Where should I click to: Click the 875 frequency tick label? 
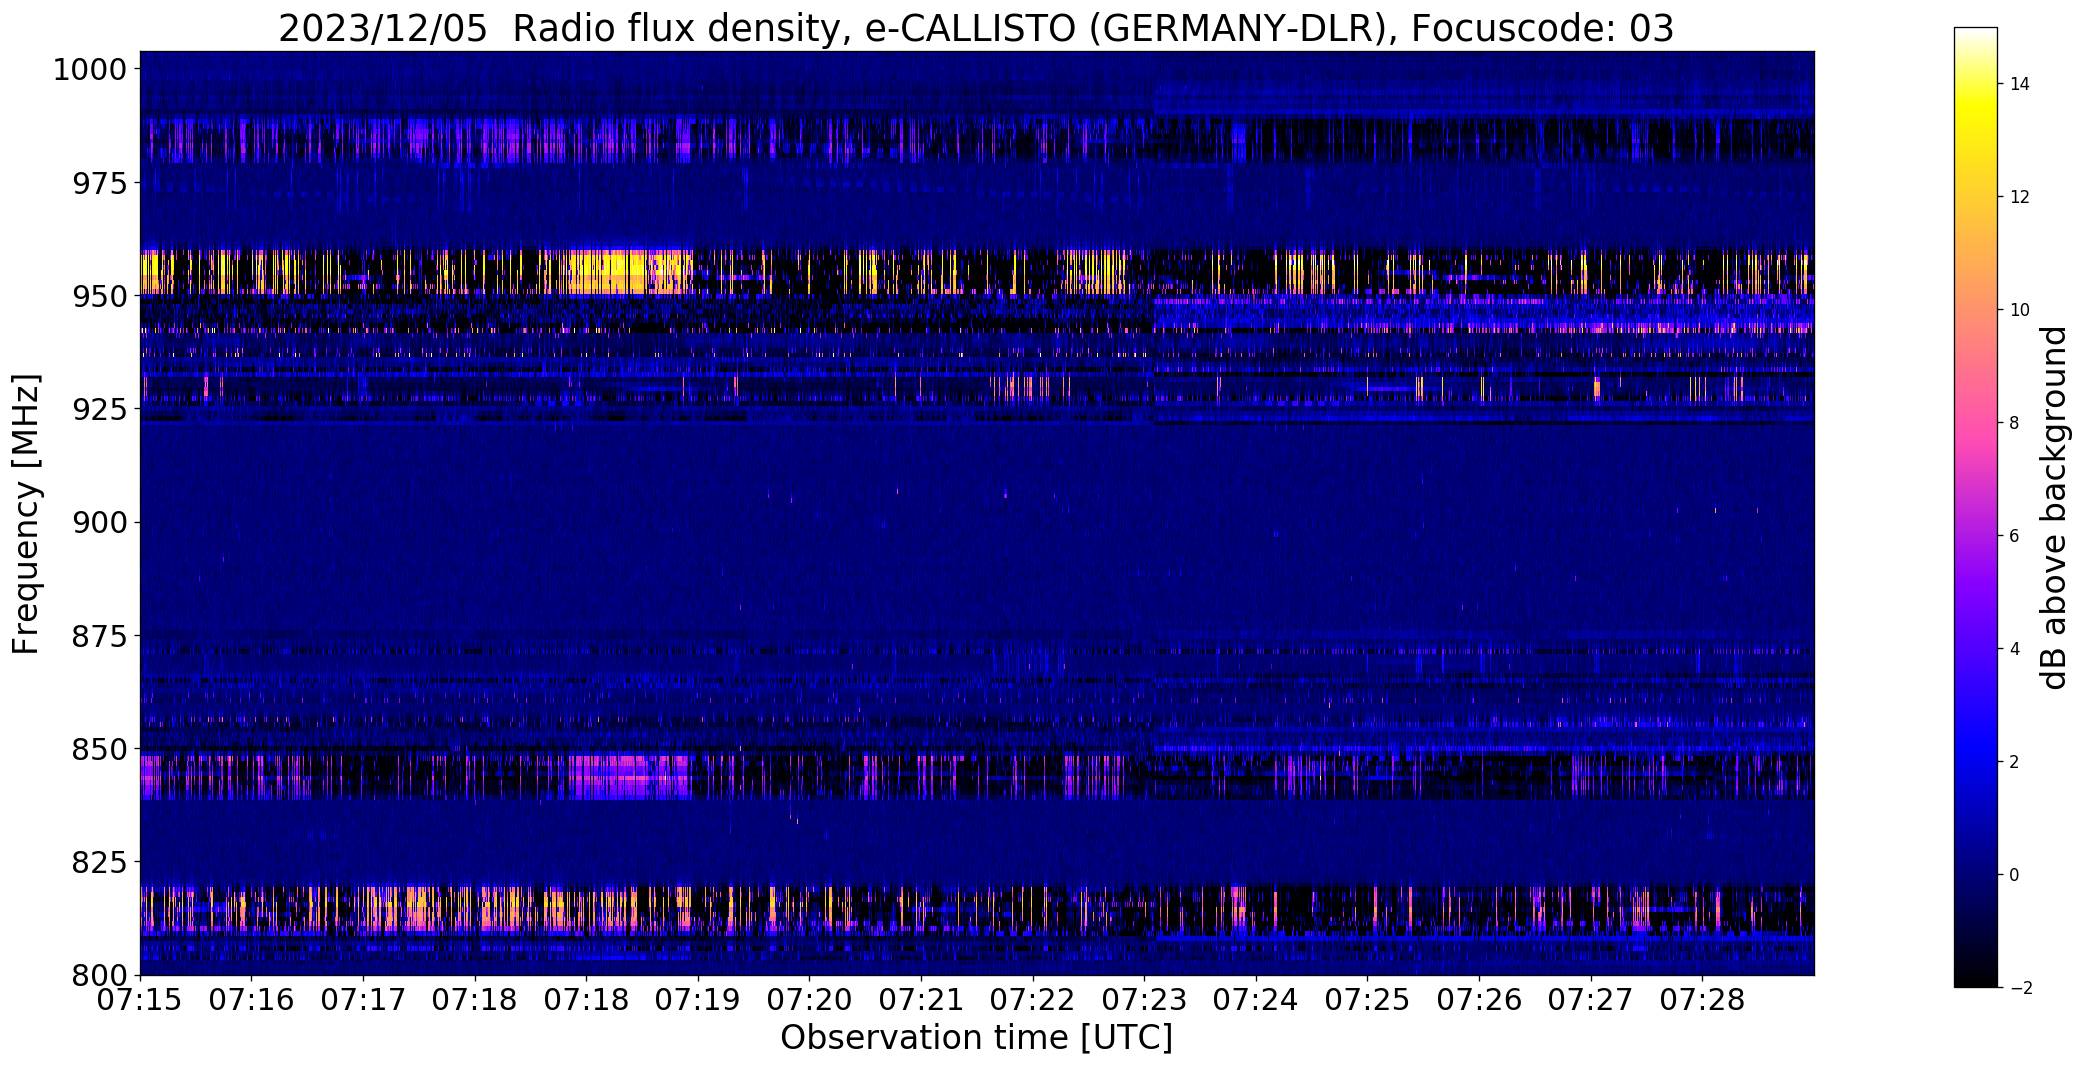[x=99, y=635]
